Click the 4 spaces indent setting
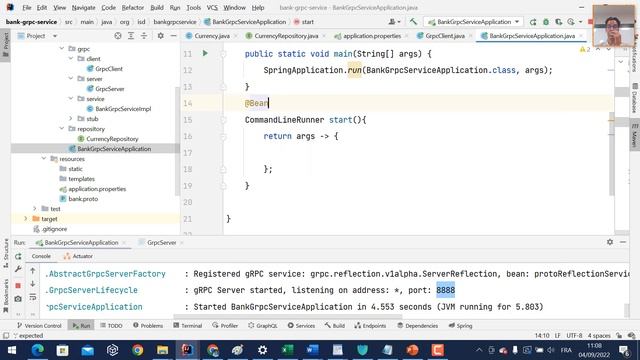 click(x=599, y=336)
